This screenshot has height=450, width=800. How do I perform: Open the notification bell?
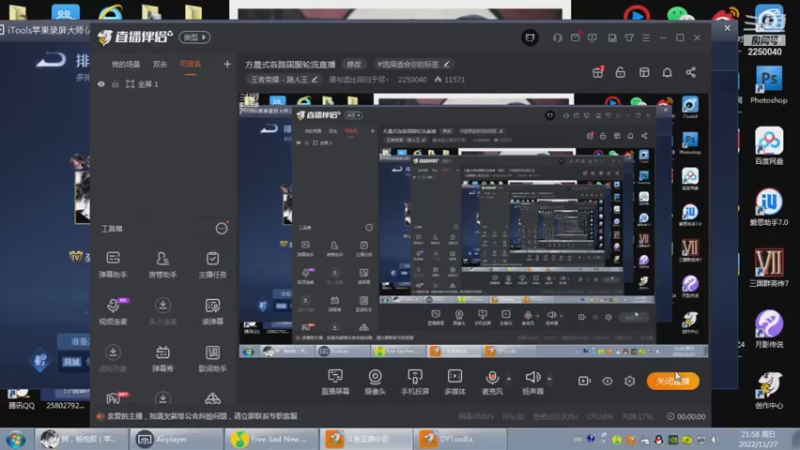(x=667, y=72)
